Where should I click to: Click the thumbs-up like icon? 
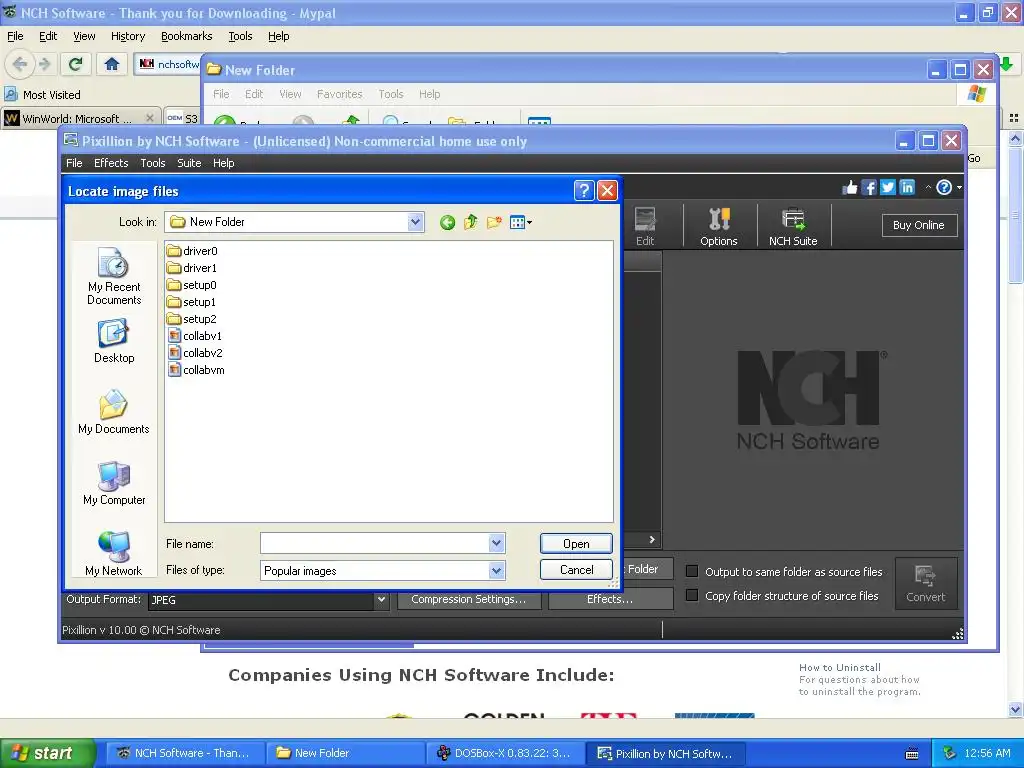click(x=850, y=188)
